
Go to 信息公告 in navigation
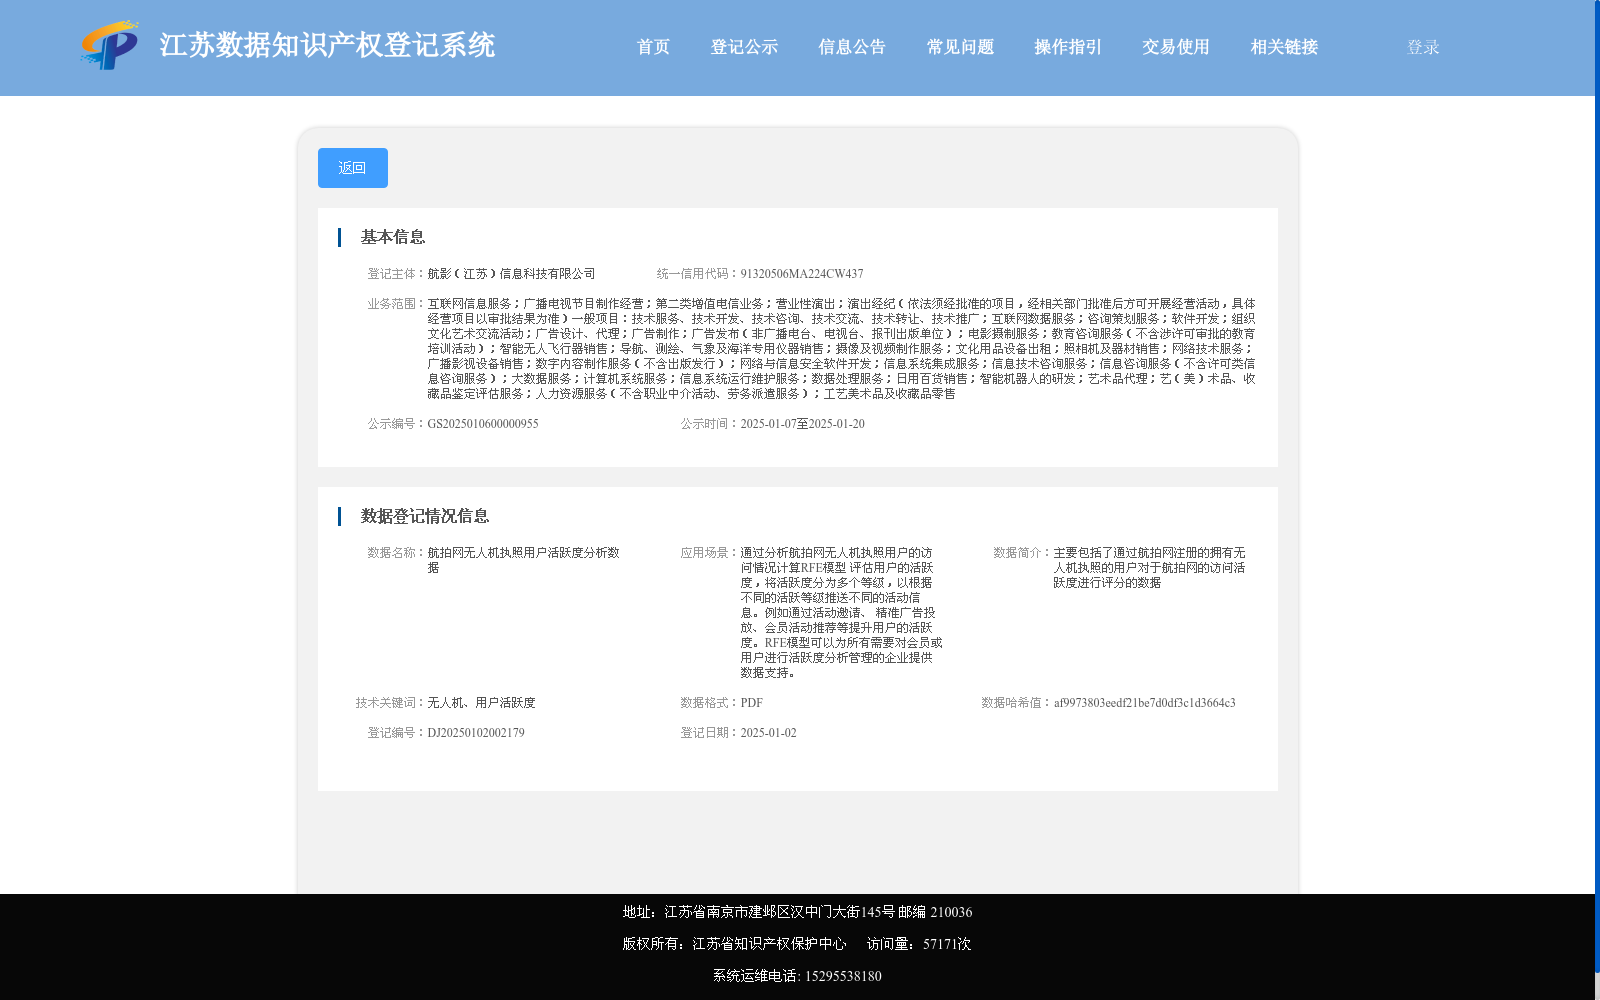[x=852, y=47]
